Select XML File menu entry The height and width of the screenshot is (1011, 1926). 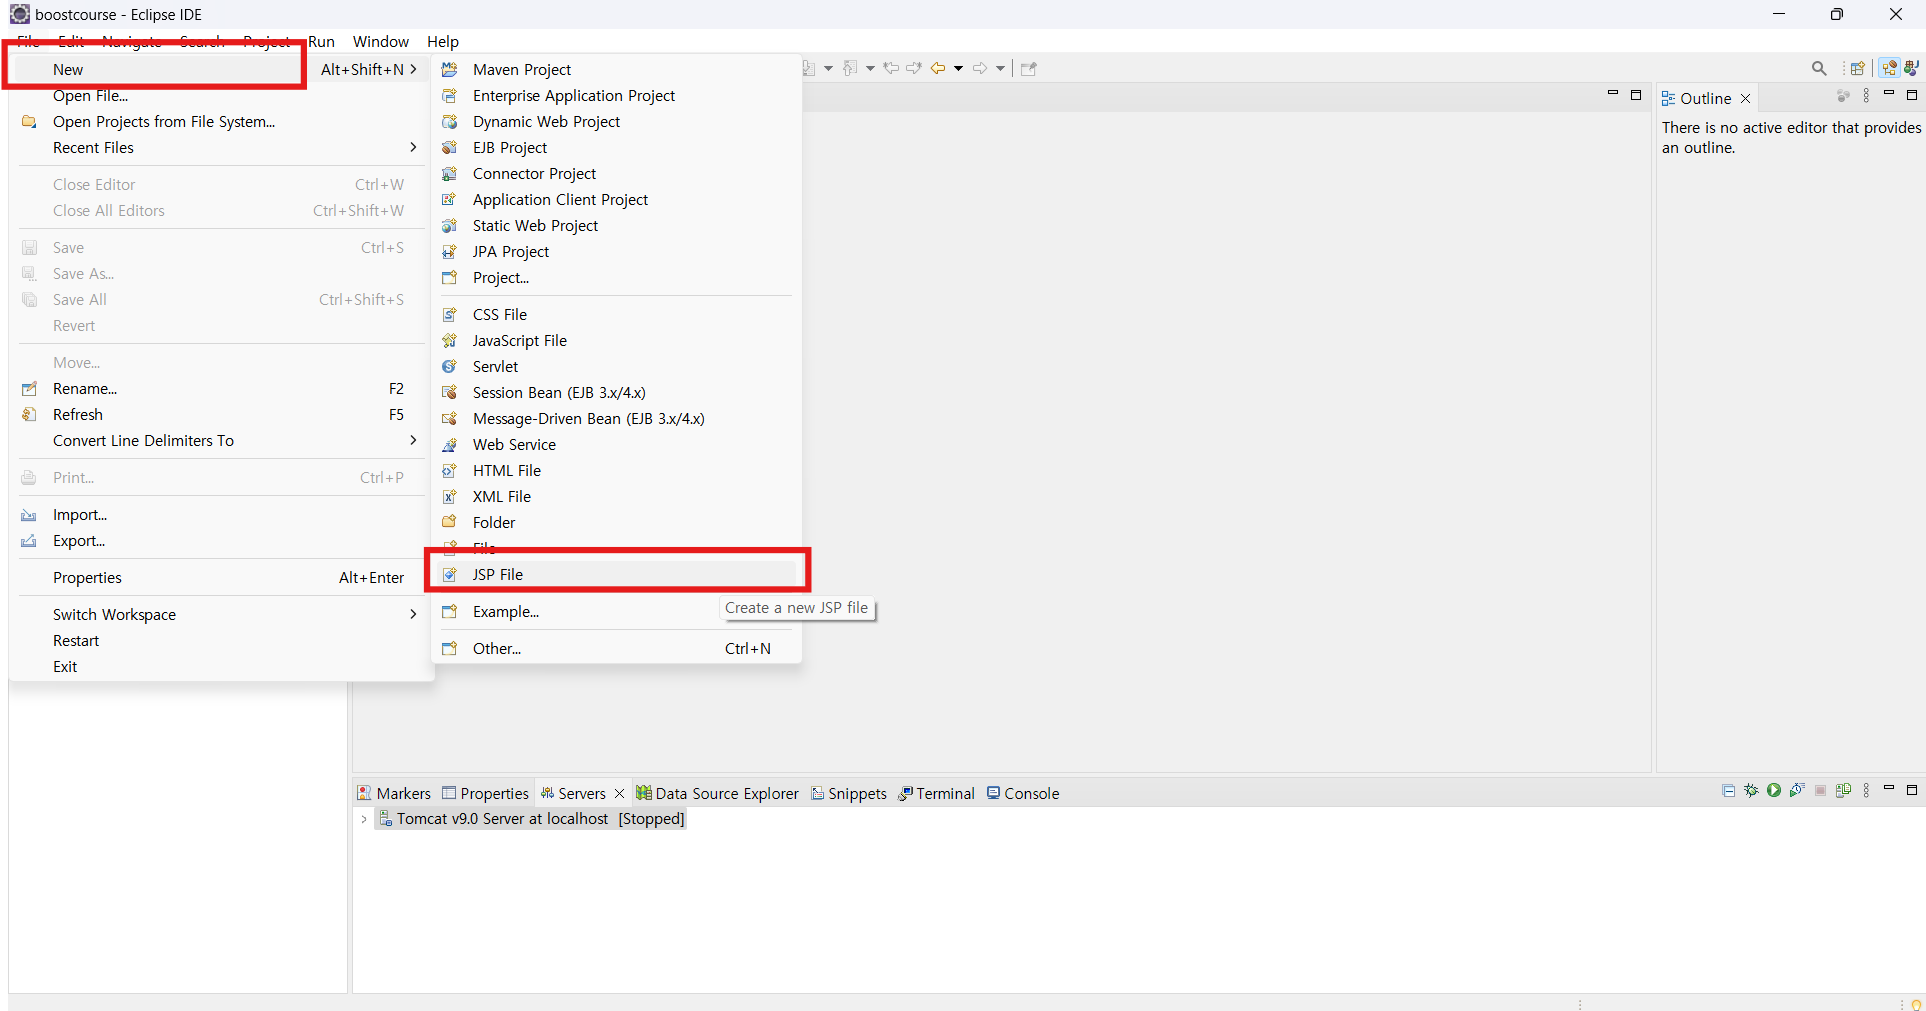tap(616, 497)
